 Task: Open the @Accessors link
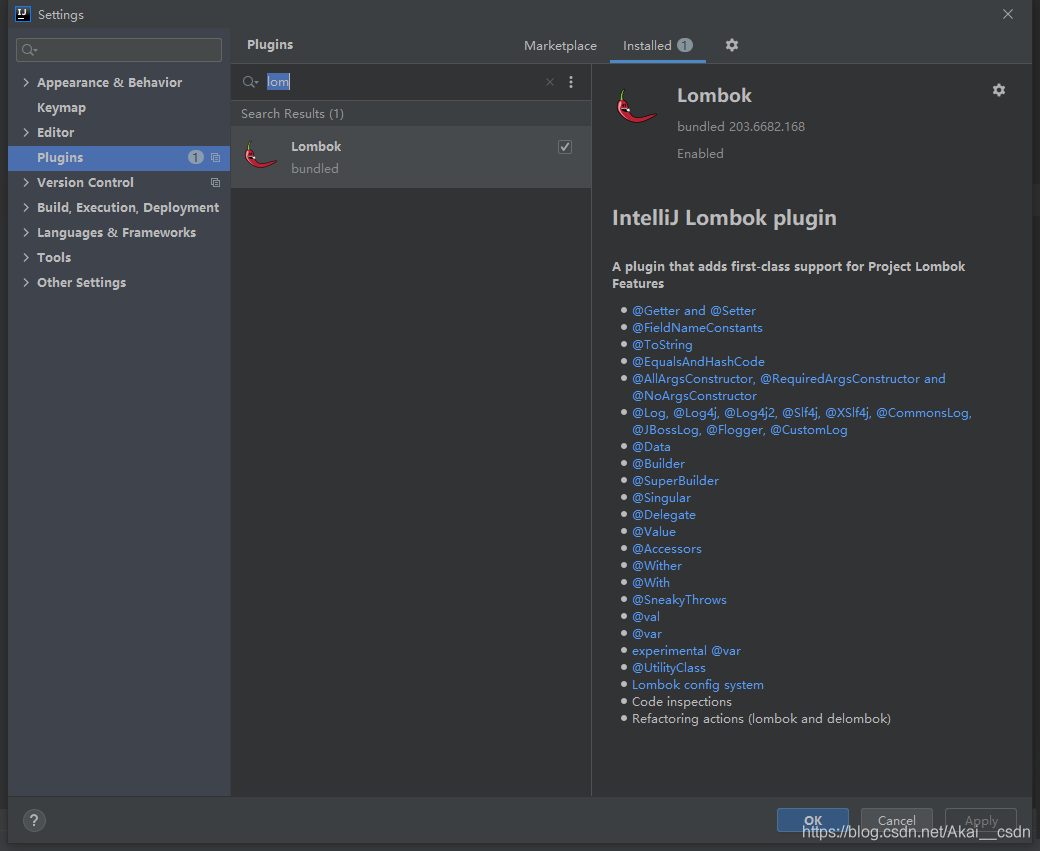pyautogui.click(x=667, y=549)
